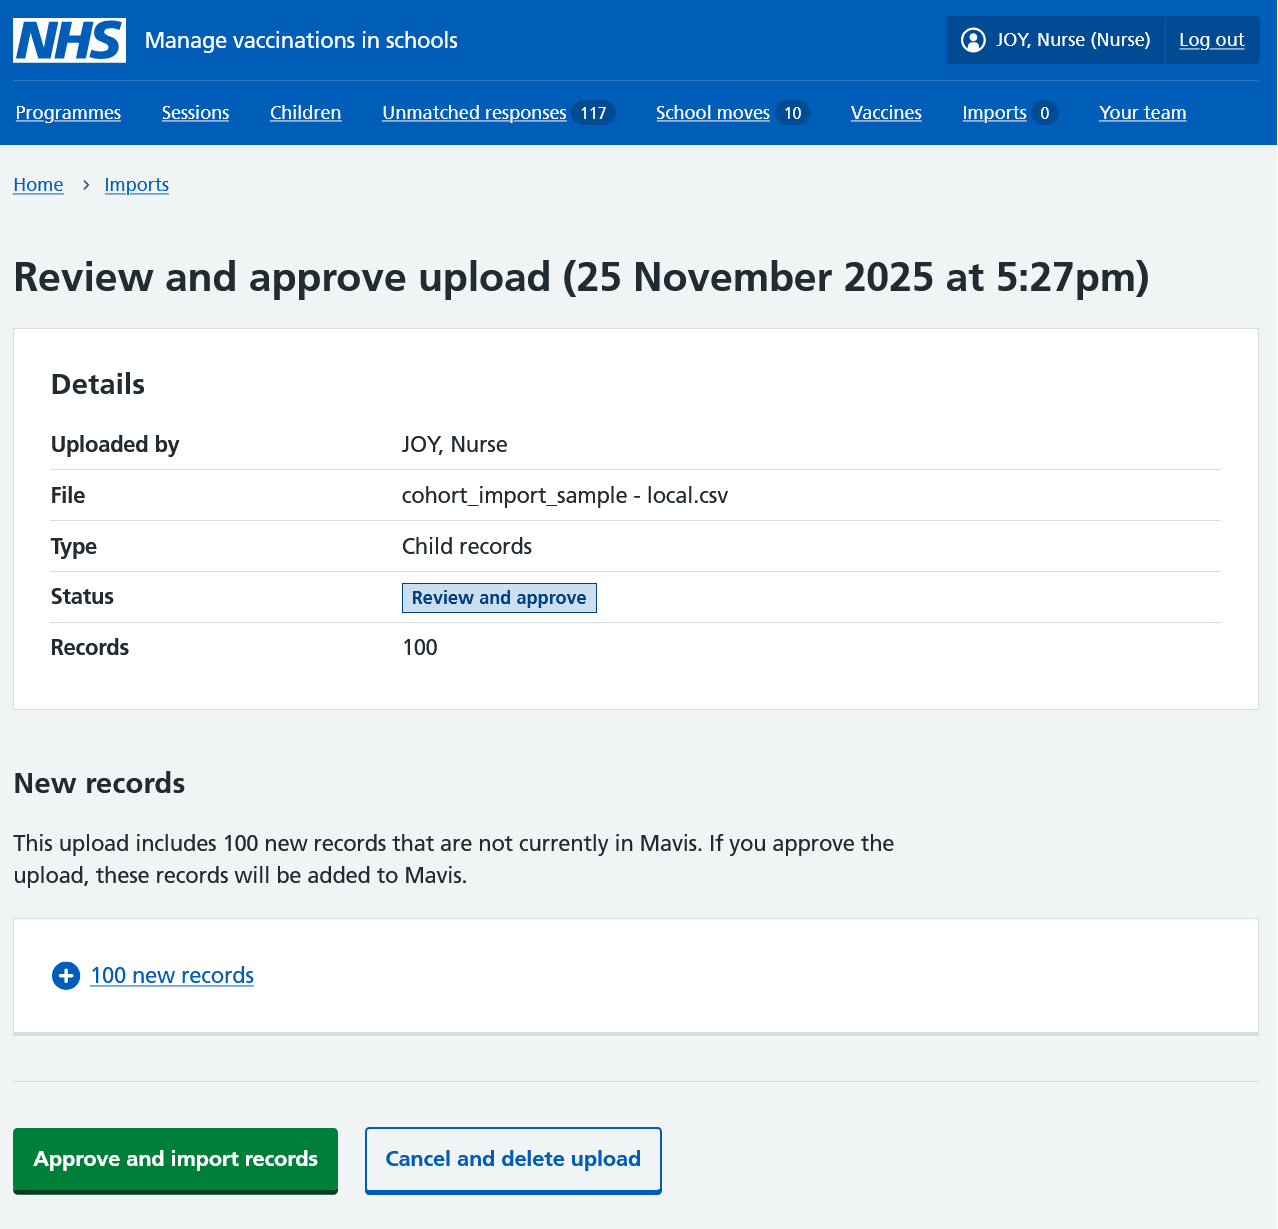Click the 117 badge on Unmatched responses
This screenshot has height=1229, width=1278.
click(x=596, y=112)
